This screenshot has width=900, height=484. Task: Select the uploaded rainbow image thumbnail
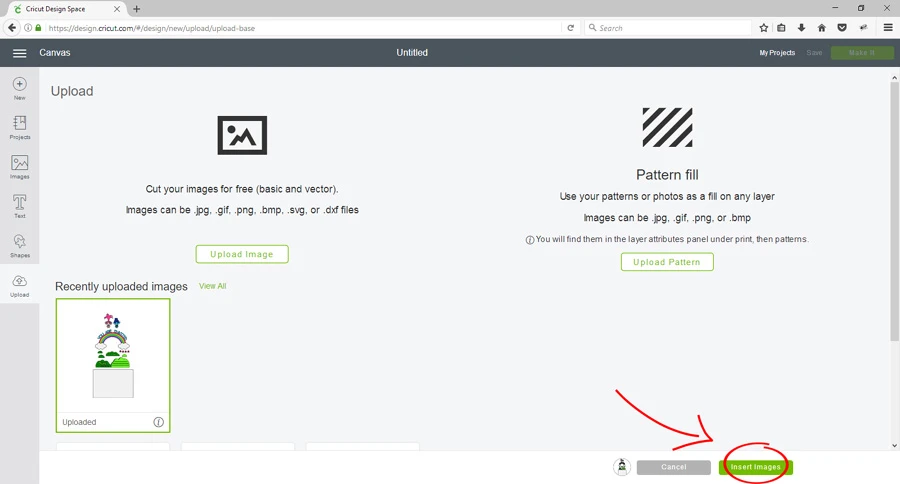coord(113,365)
